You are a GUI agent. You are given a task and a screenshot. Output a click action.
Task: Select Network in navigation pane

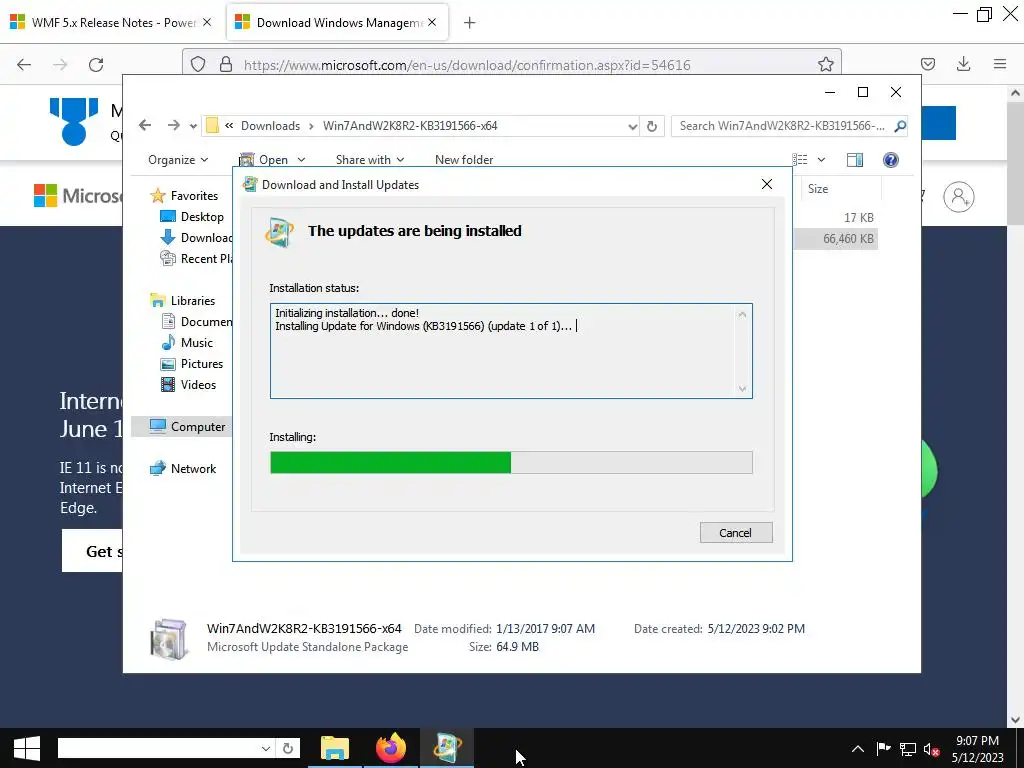point(184,469)
